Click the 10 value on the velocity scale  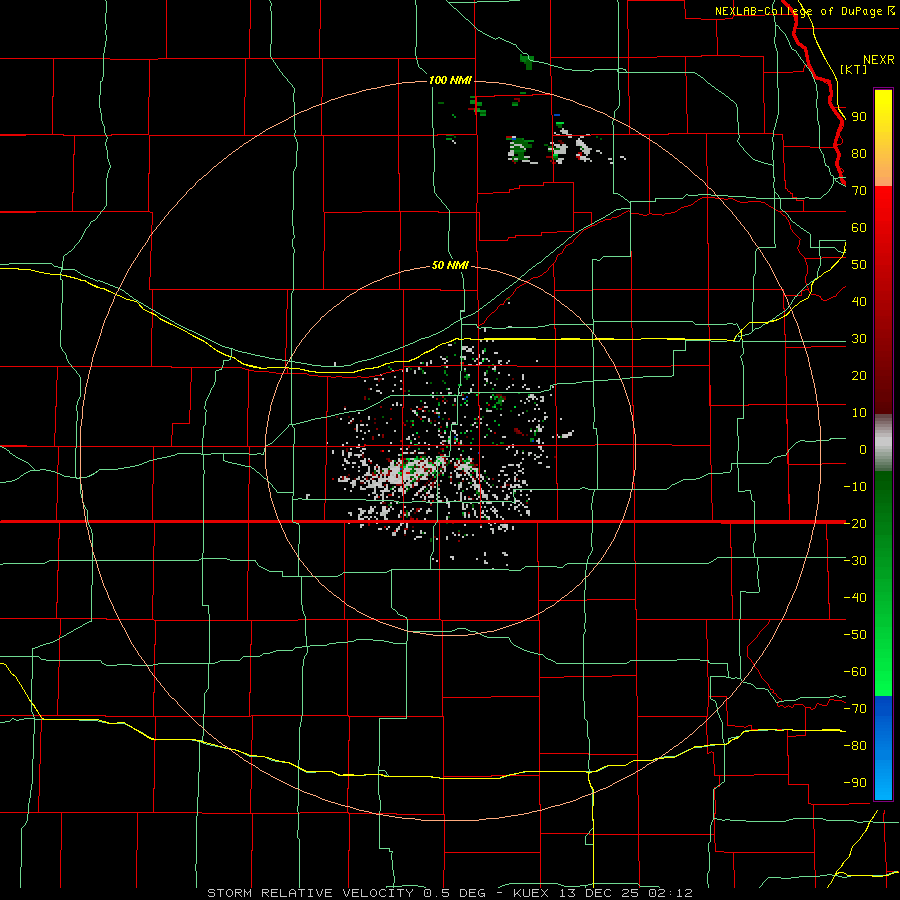click(x=859, y=413)
